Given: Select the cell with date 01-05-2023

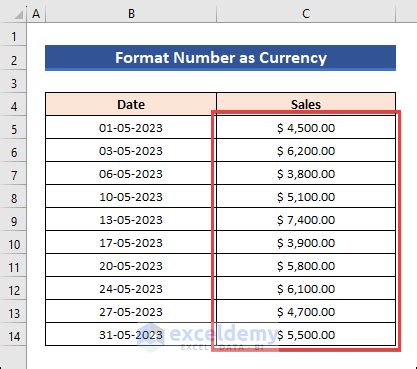Looking at the screenshot, I should point(131,128).
